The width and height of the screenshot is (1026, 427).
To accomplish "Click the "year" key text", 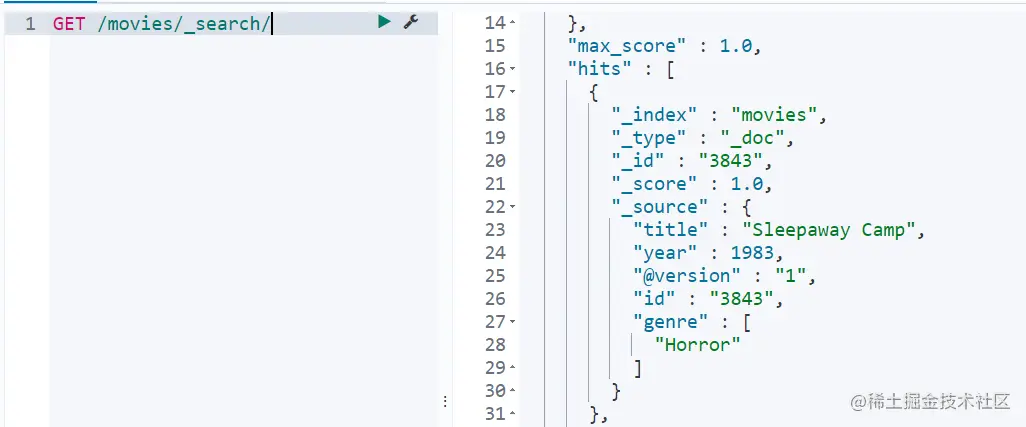I will (x=665, y=253).
